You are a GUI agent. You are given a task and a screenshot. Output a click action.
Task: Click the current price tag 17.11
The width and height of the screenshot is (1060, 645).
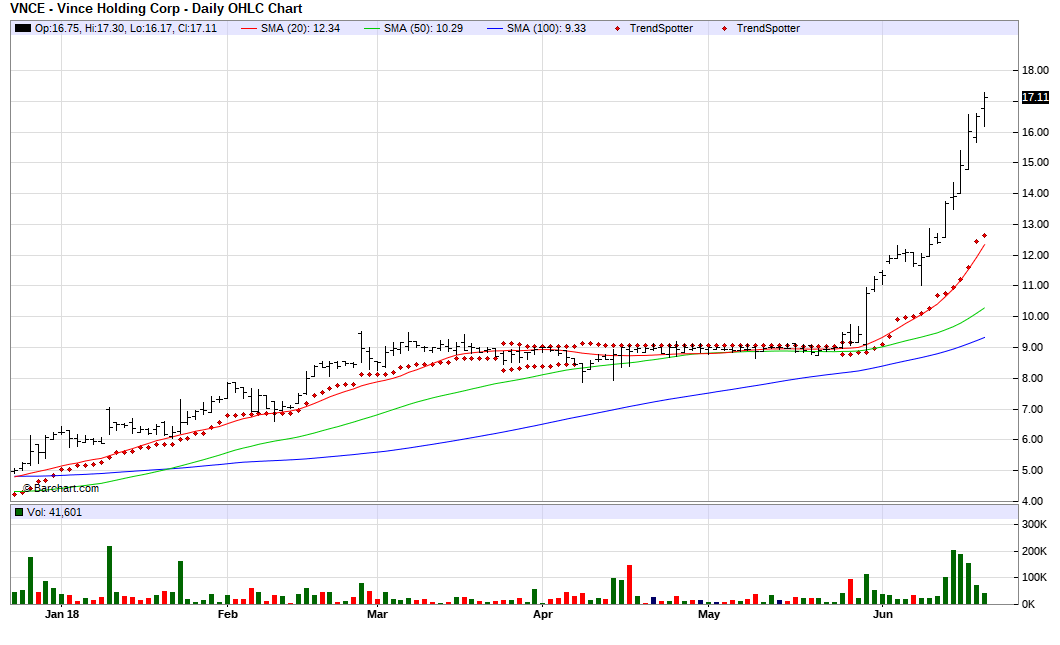[1035, 97]
